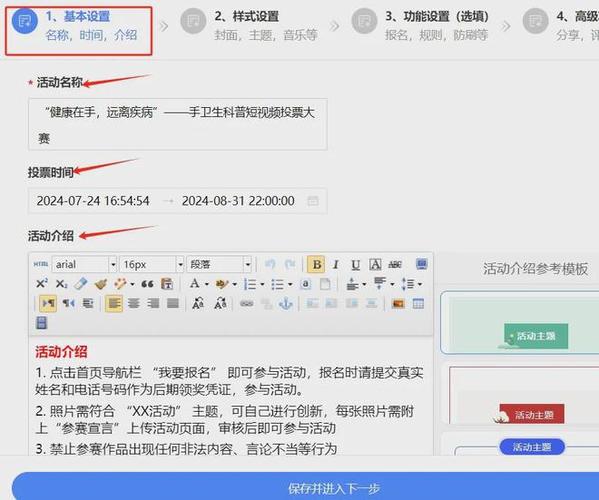Click the voting start time 2024-07-24

coord(93,201)
